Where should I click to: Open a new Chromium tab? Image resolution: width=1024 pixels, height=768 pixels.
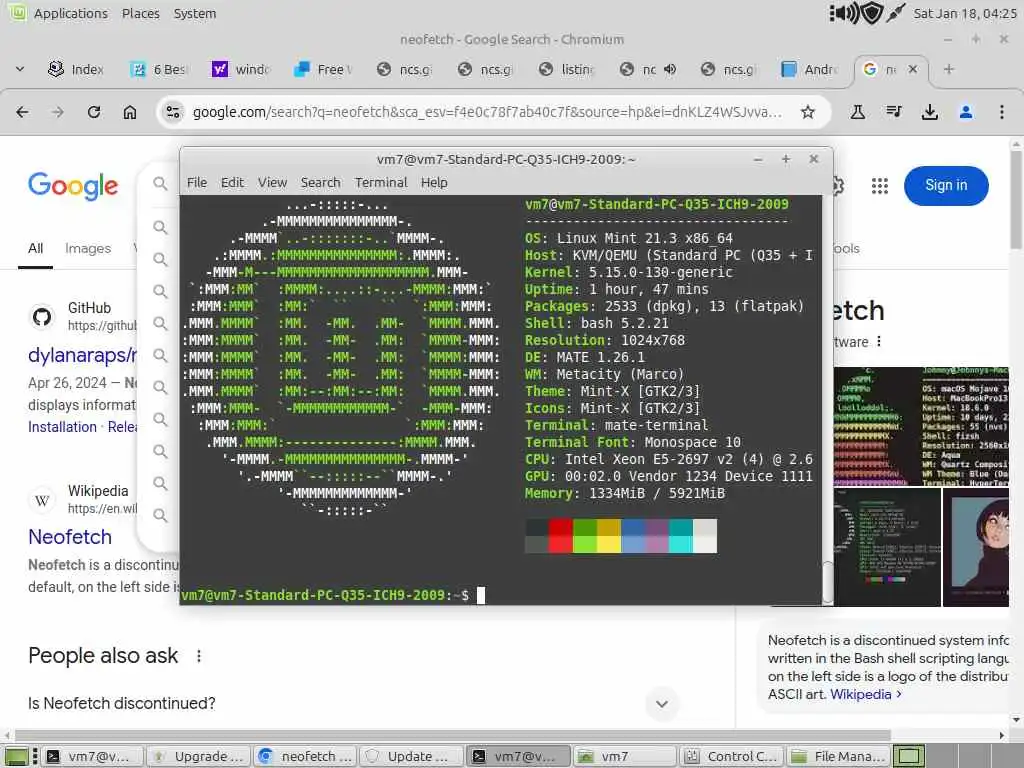pyautogui.click(x=949, y=69)
